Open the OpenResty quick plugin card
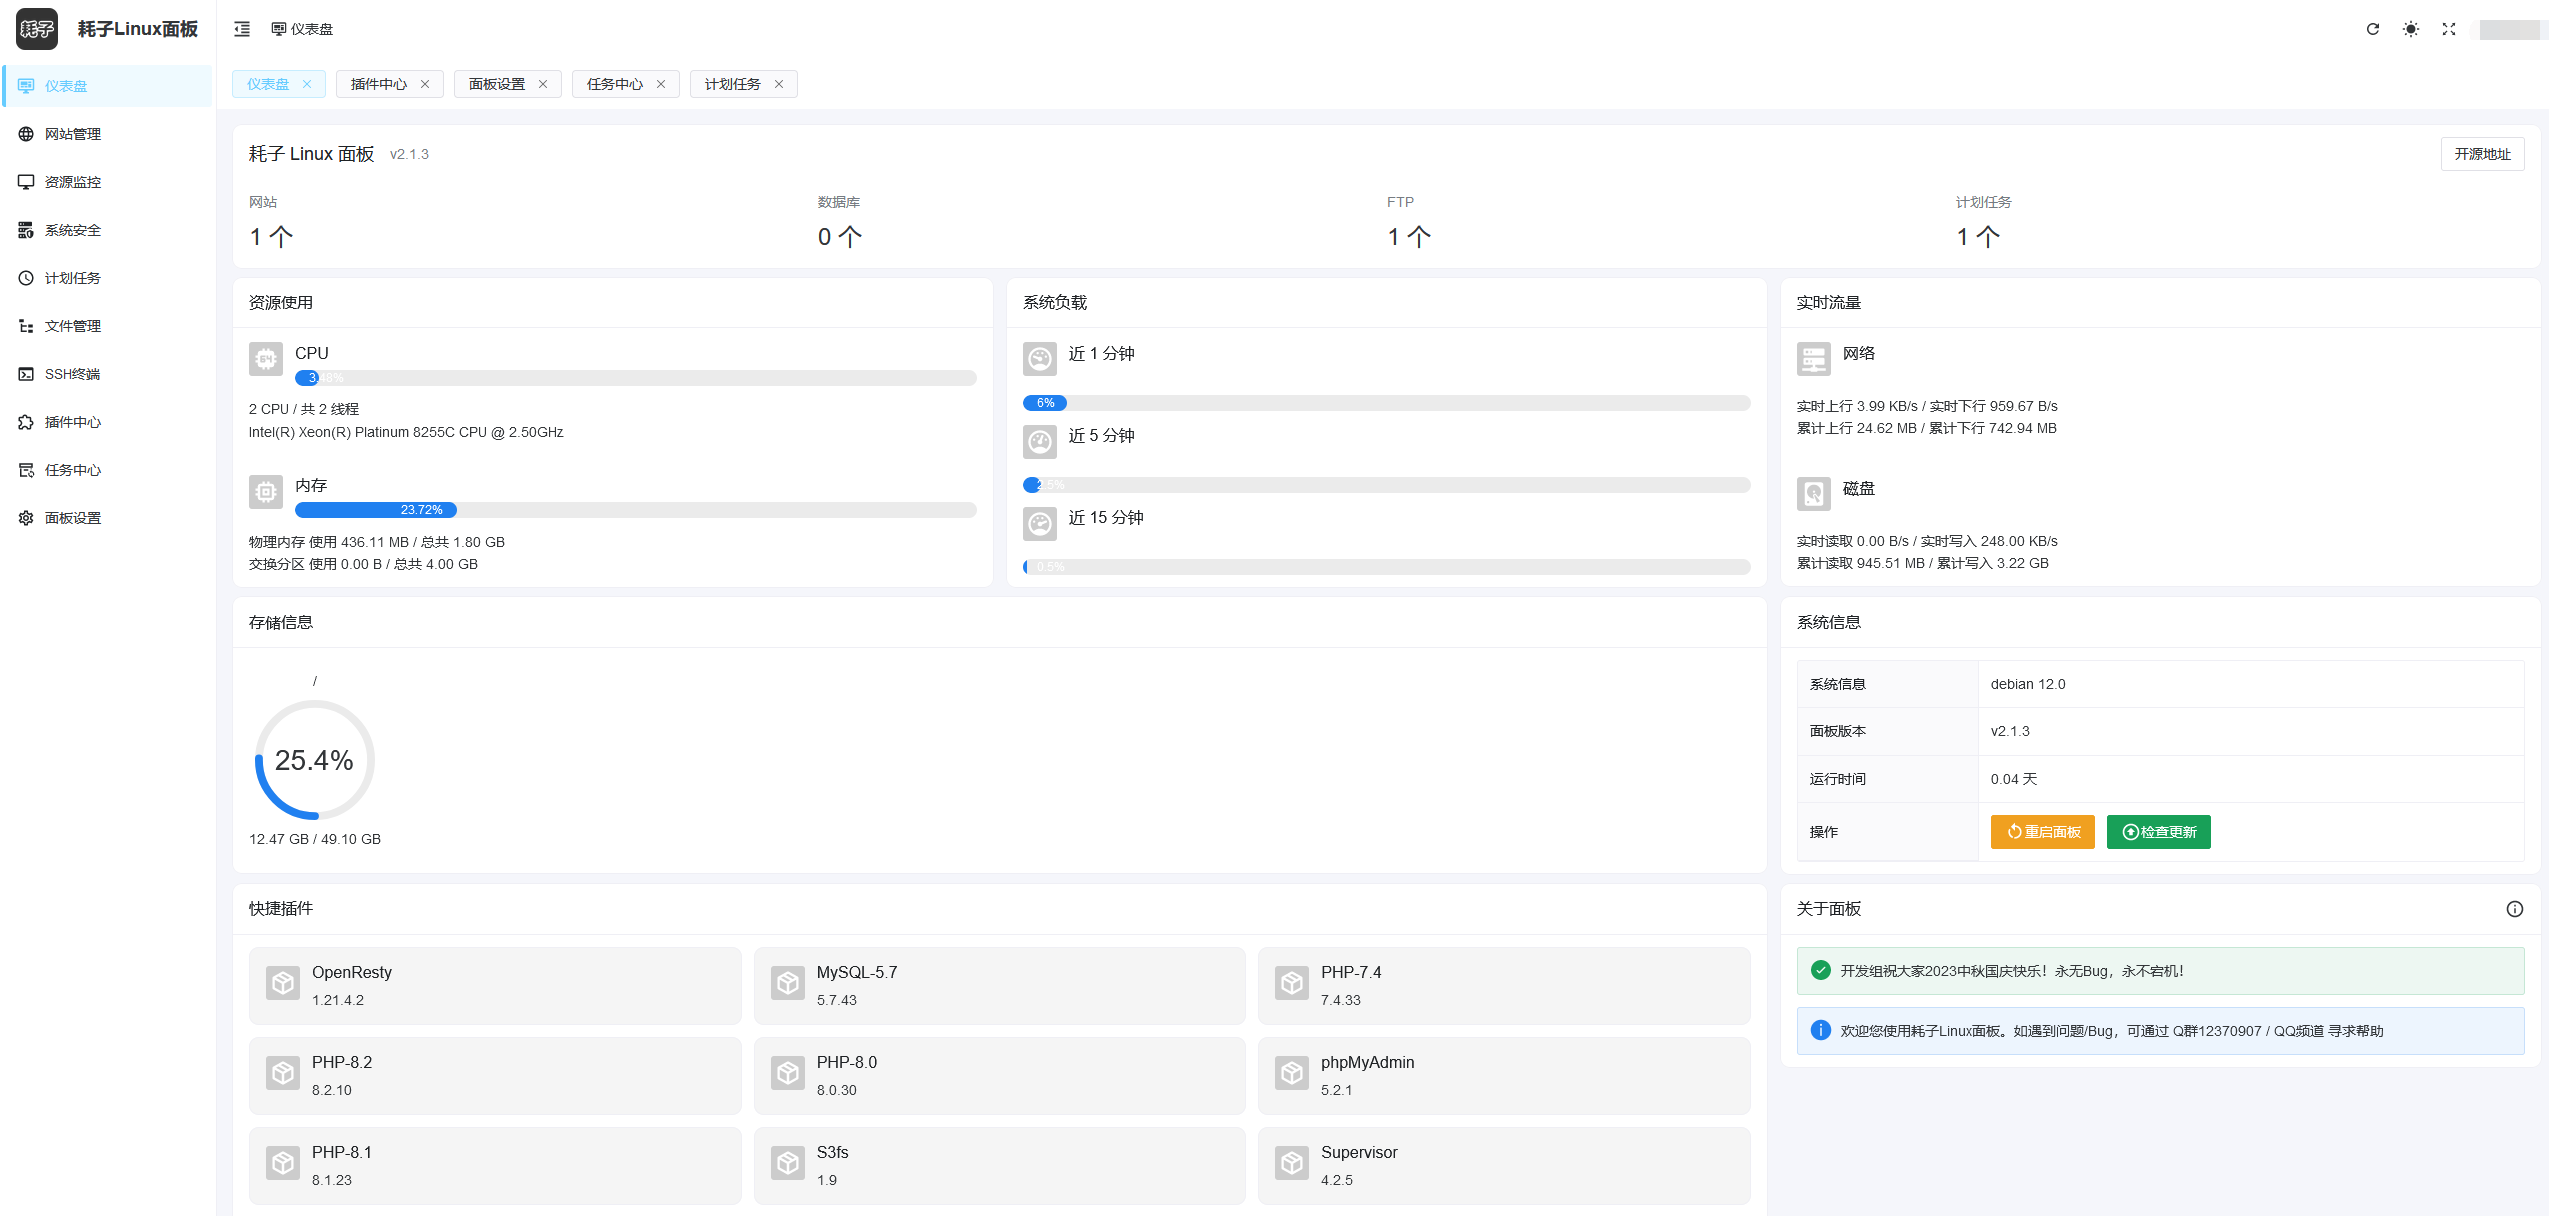This screenshot has height=1216, width=2549. [x=495, y=985]
